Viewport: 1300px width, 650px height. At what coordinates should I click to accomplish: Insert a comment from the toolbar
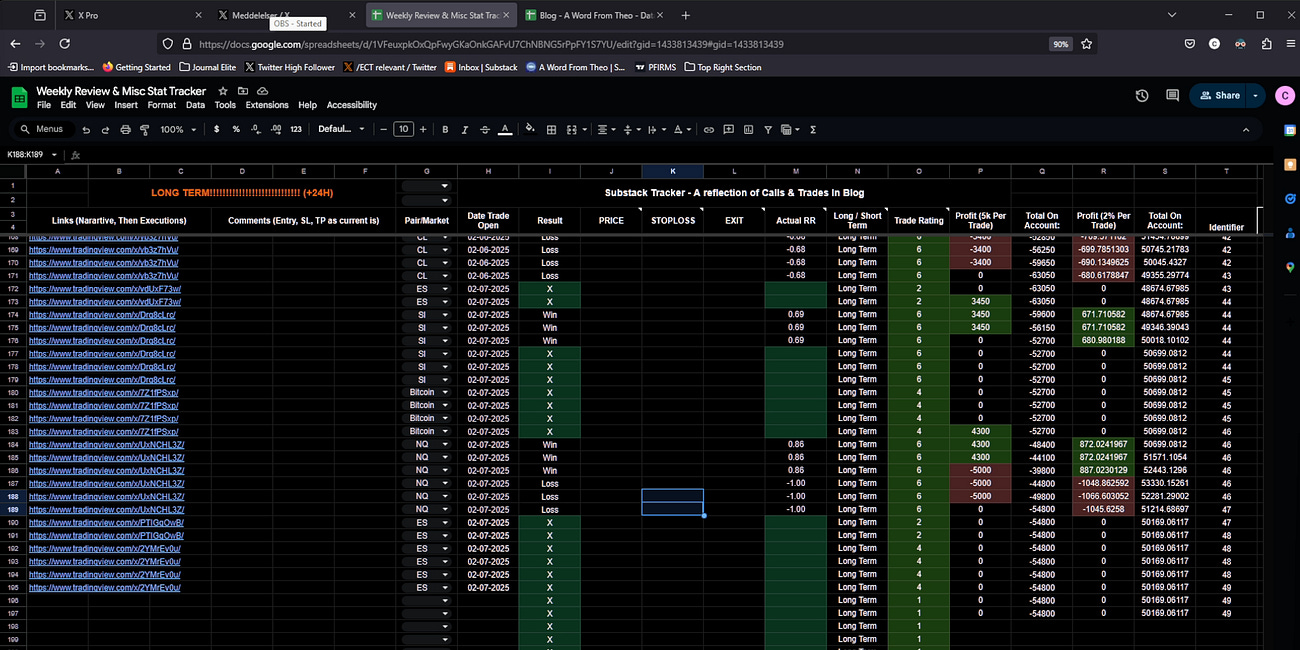click(729, 129)
